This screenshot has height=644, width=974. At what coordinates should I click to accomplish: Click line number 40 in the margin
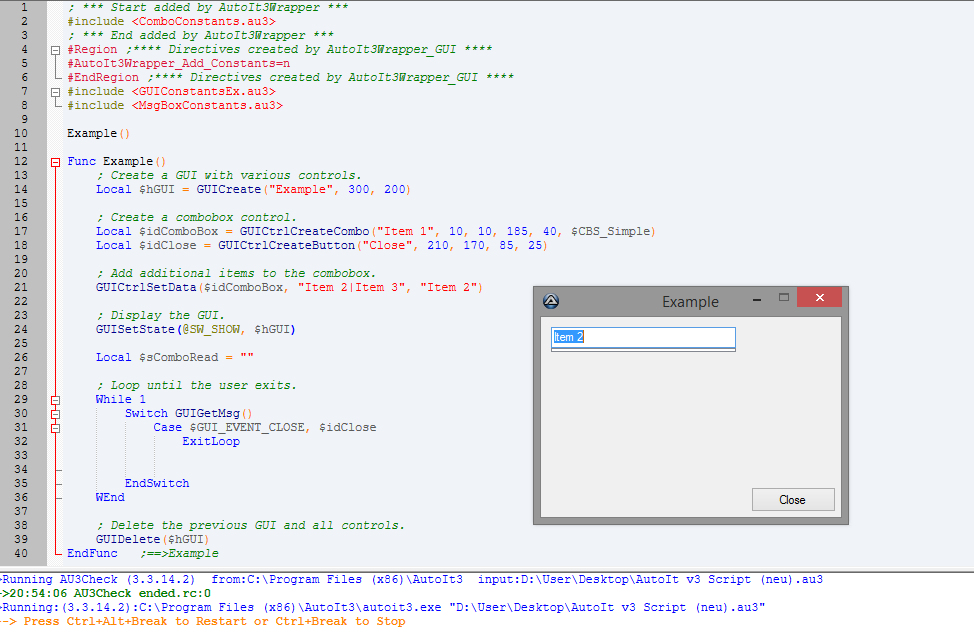tap(22, 553)
